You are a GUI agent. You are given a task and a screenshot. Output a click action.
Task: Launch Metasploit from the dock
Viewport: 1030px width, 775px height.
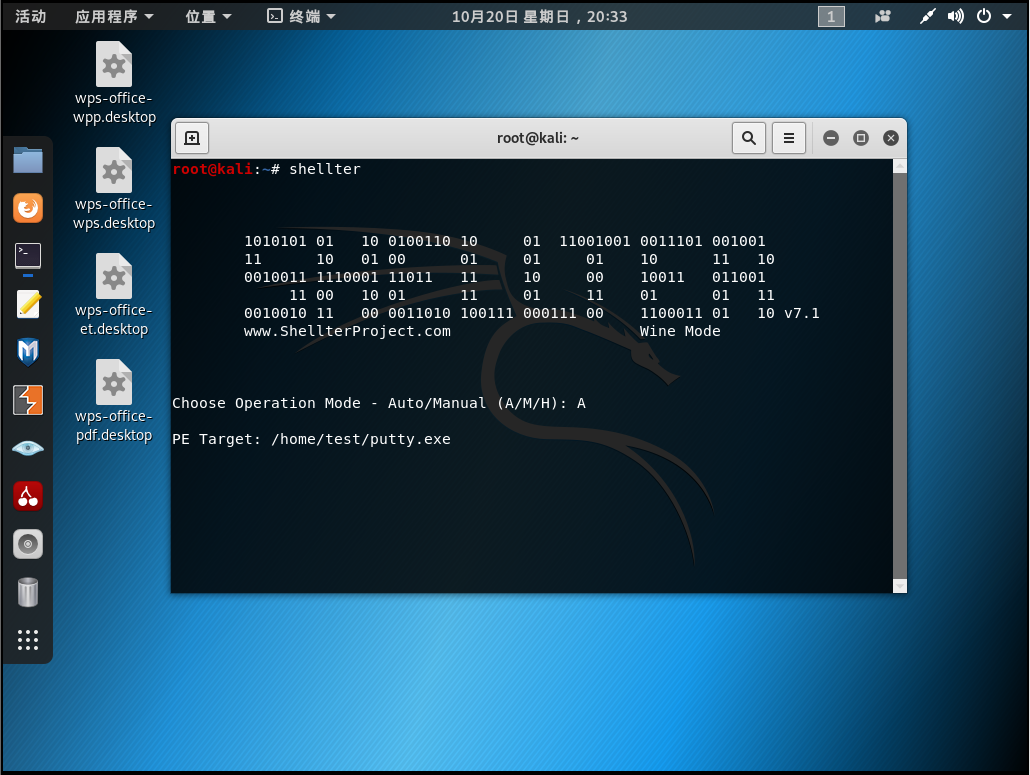28,352
